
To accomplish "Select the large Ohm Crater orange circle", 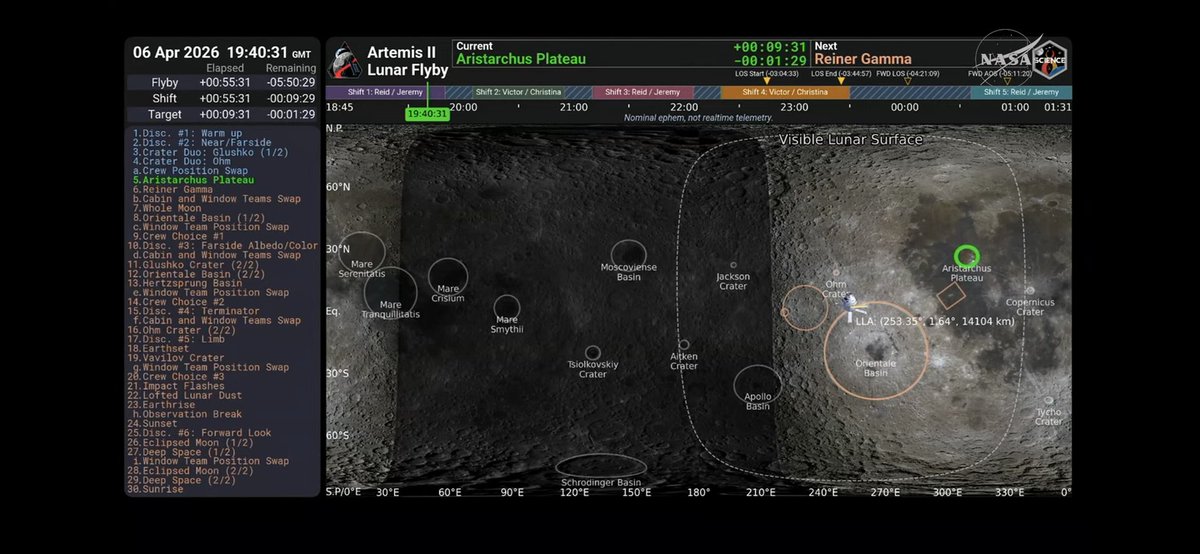I will 804,308.
